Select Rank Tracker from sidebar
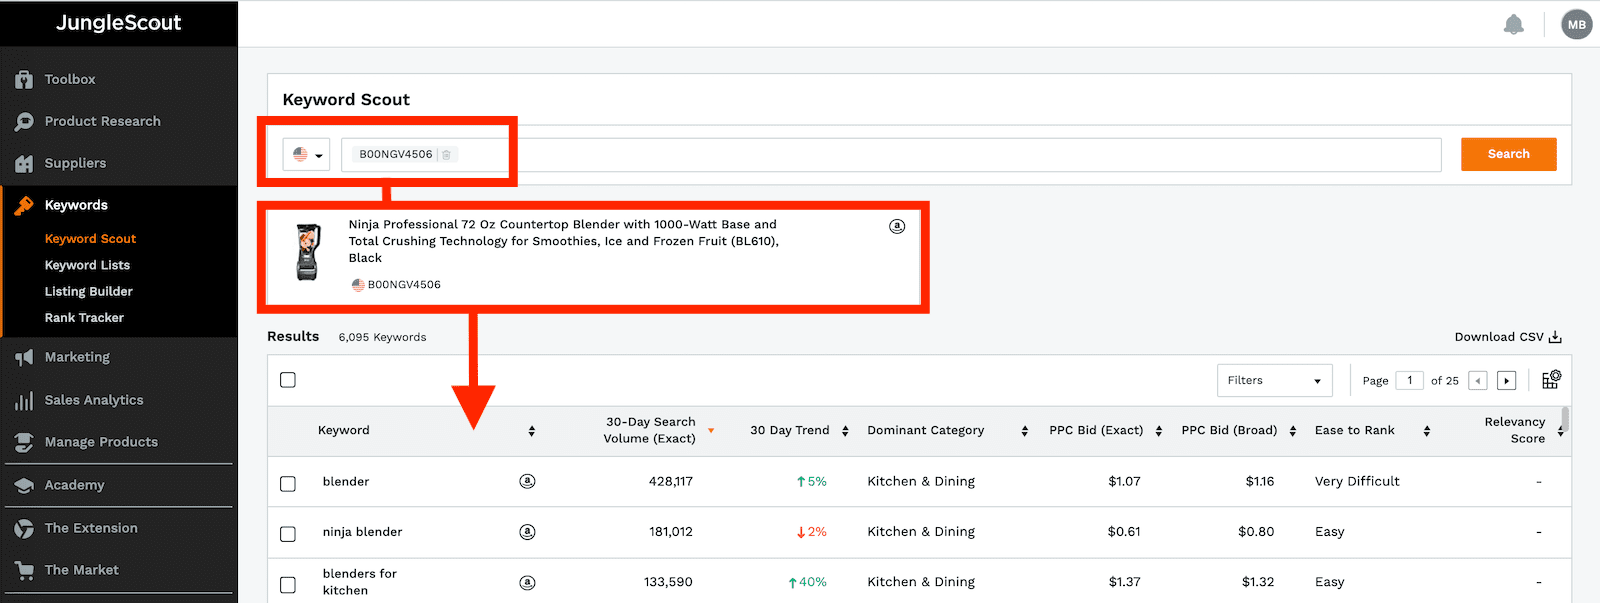Image resolution: width=1600 pixels, height=603 pixels. pos(84,318)
